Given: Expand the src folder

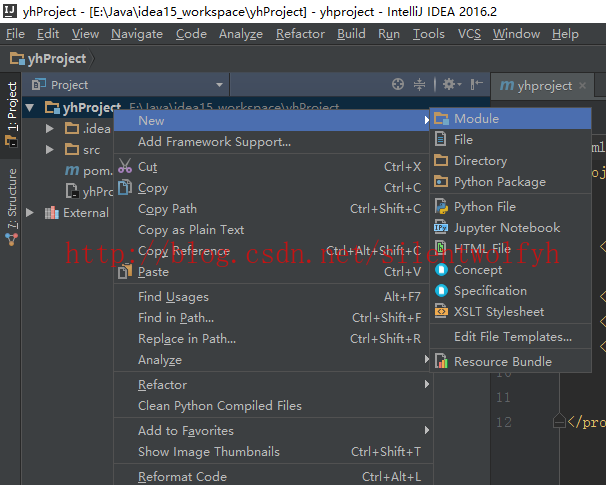Looking at the screenshot, I should pyautogui.click(x=50, y=150).
